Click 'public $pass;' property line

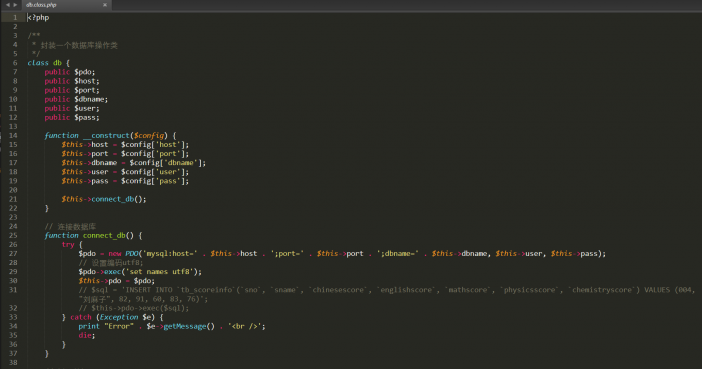tap(72, 117)
